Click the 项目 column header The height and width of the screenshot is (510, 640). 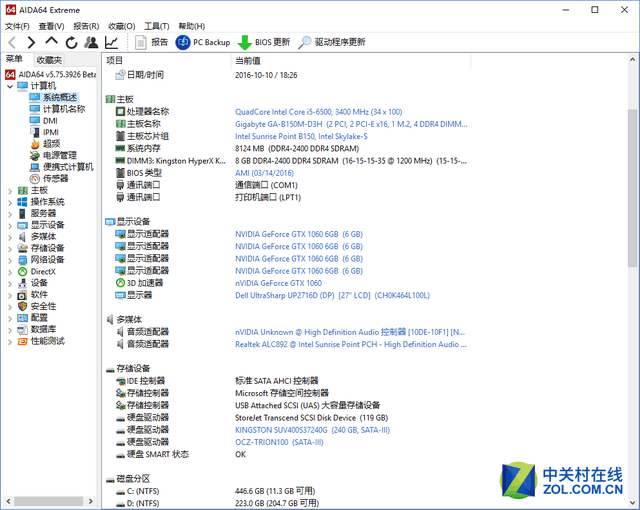pos(115,61)
